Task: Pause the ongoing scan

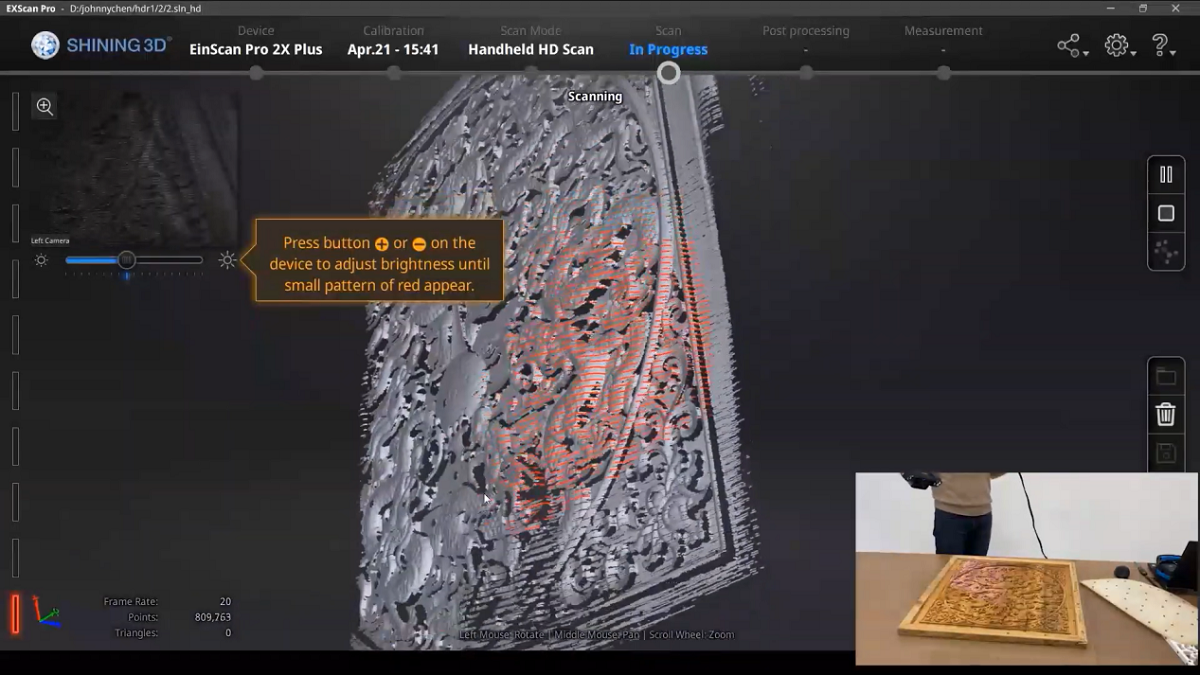Action: coord(1165,174)
